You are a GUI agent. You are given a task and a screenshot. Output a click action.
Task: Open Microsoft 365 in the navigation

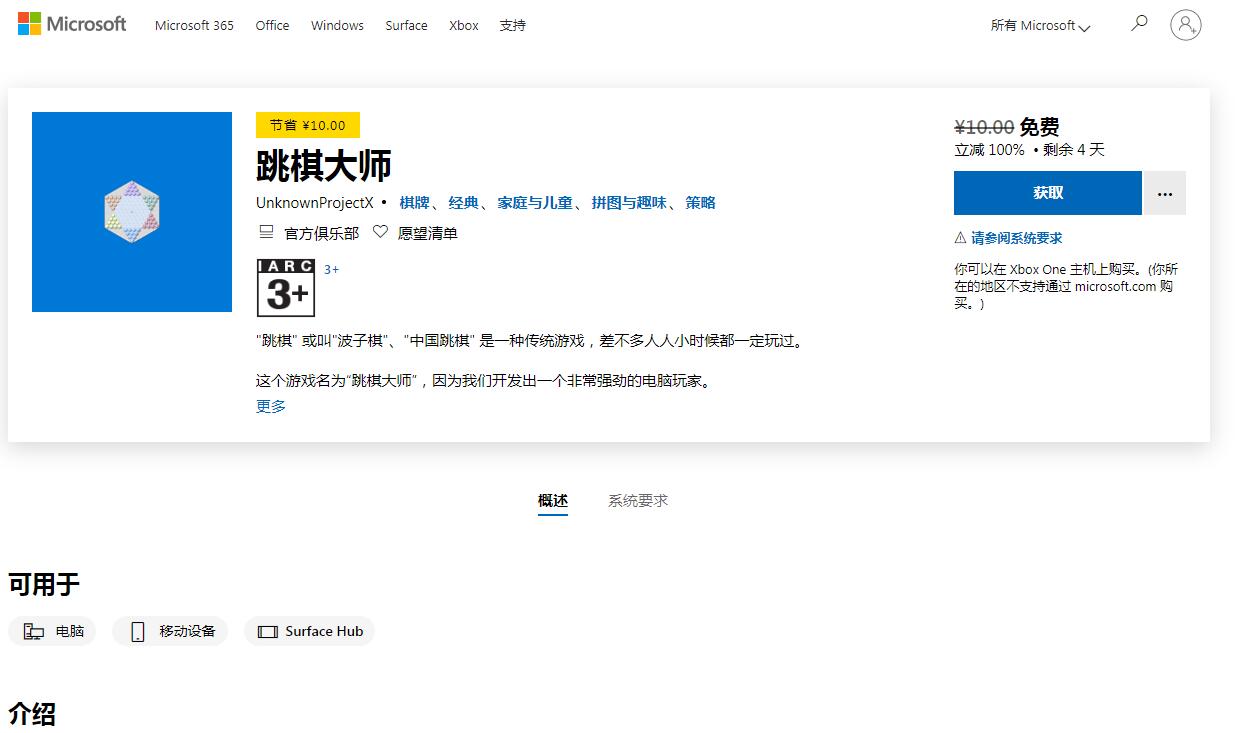[x=194, y=25]
